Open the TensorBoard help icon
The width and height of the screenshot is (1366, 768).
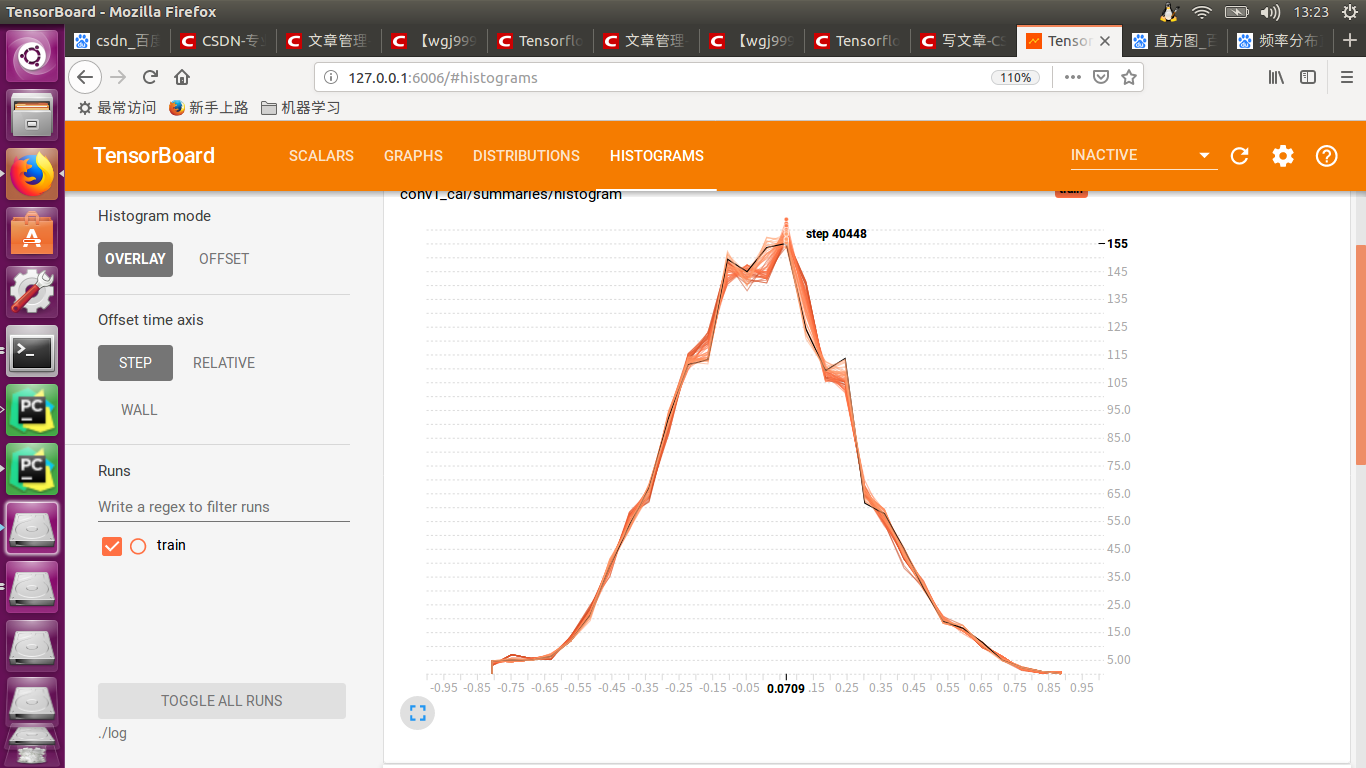point(1326,156)
